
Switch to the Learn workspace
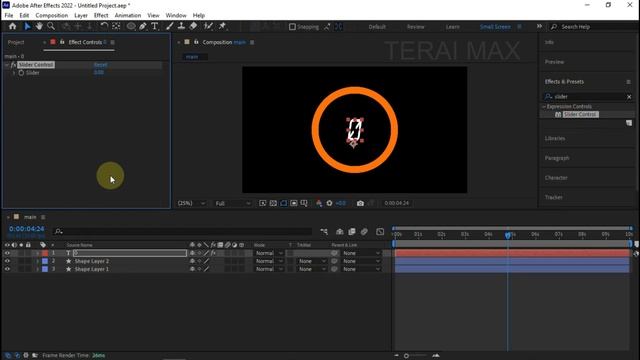[x=452, y=27]
